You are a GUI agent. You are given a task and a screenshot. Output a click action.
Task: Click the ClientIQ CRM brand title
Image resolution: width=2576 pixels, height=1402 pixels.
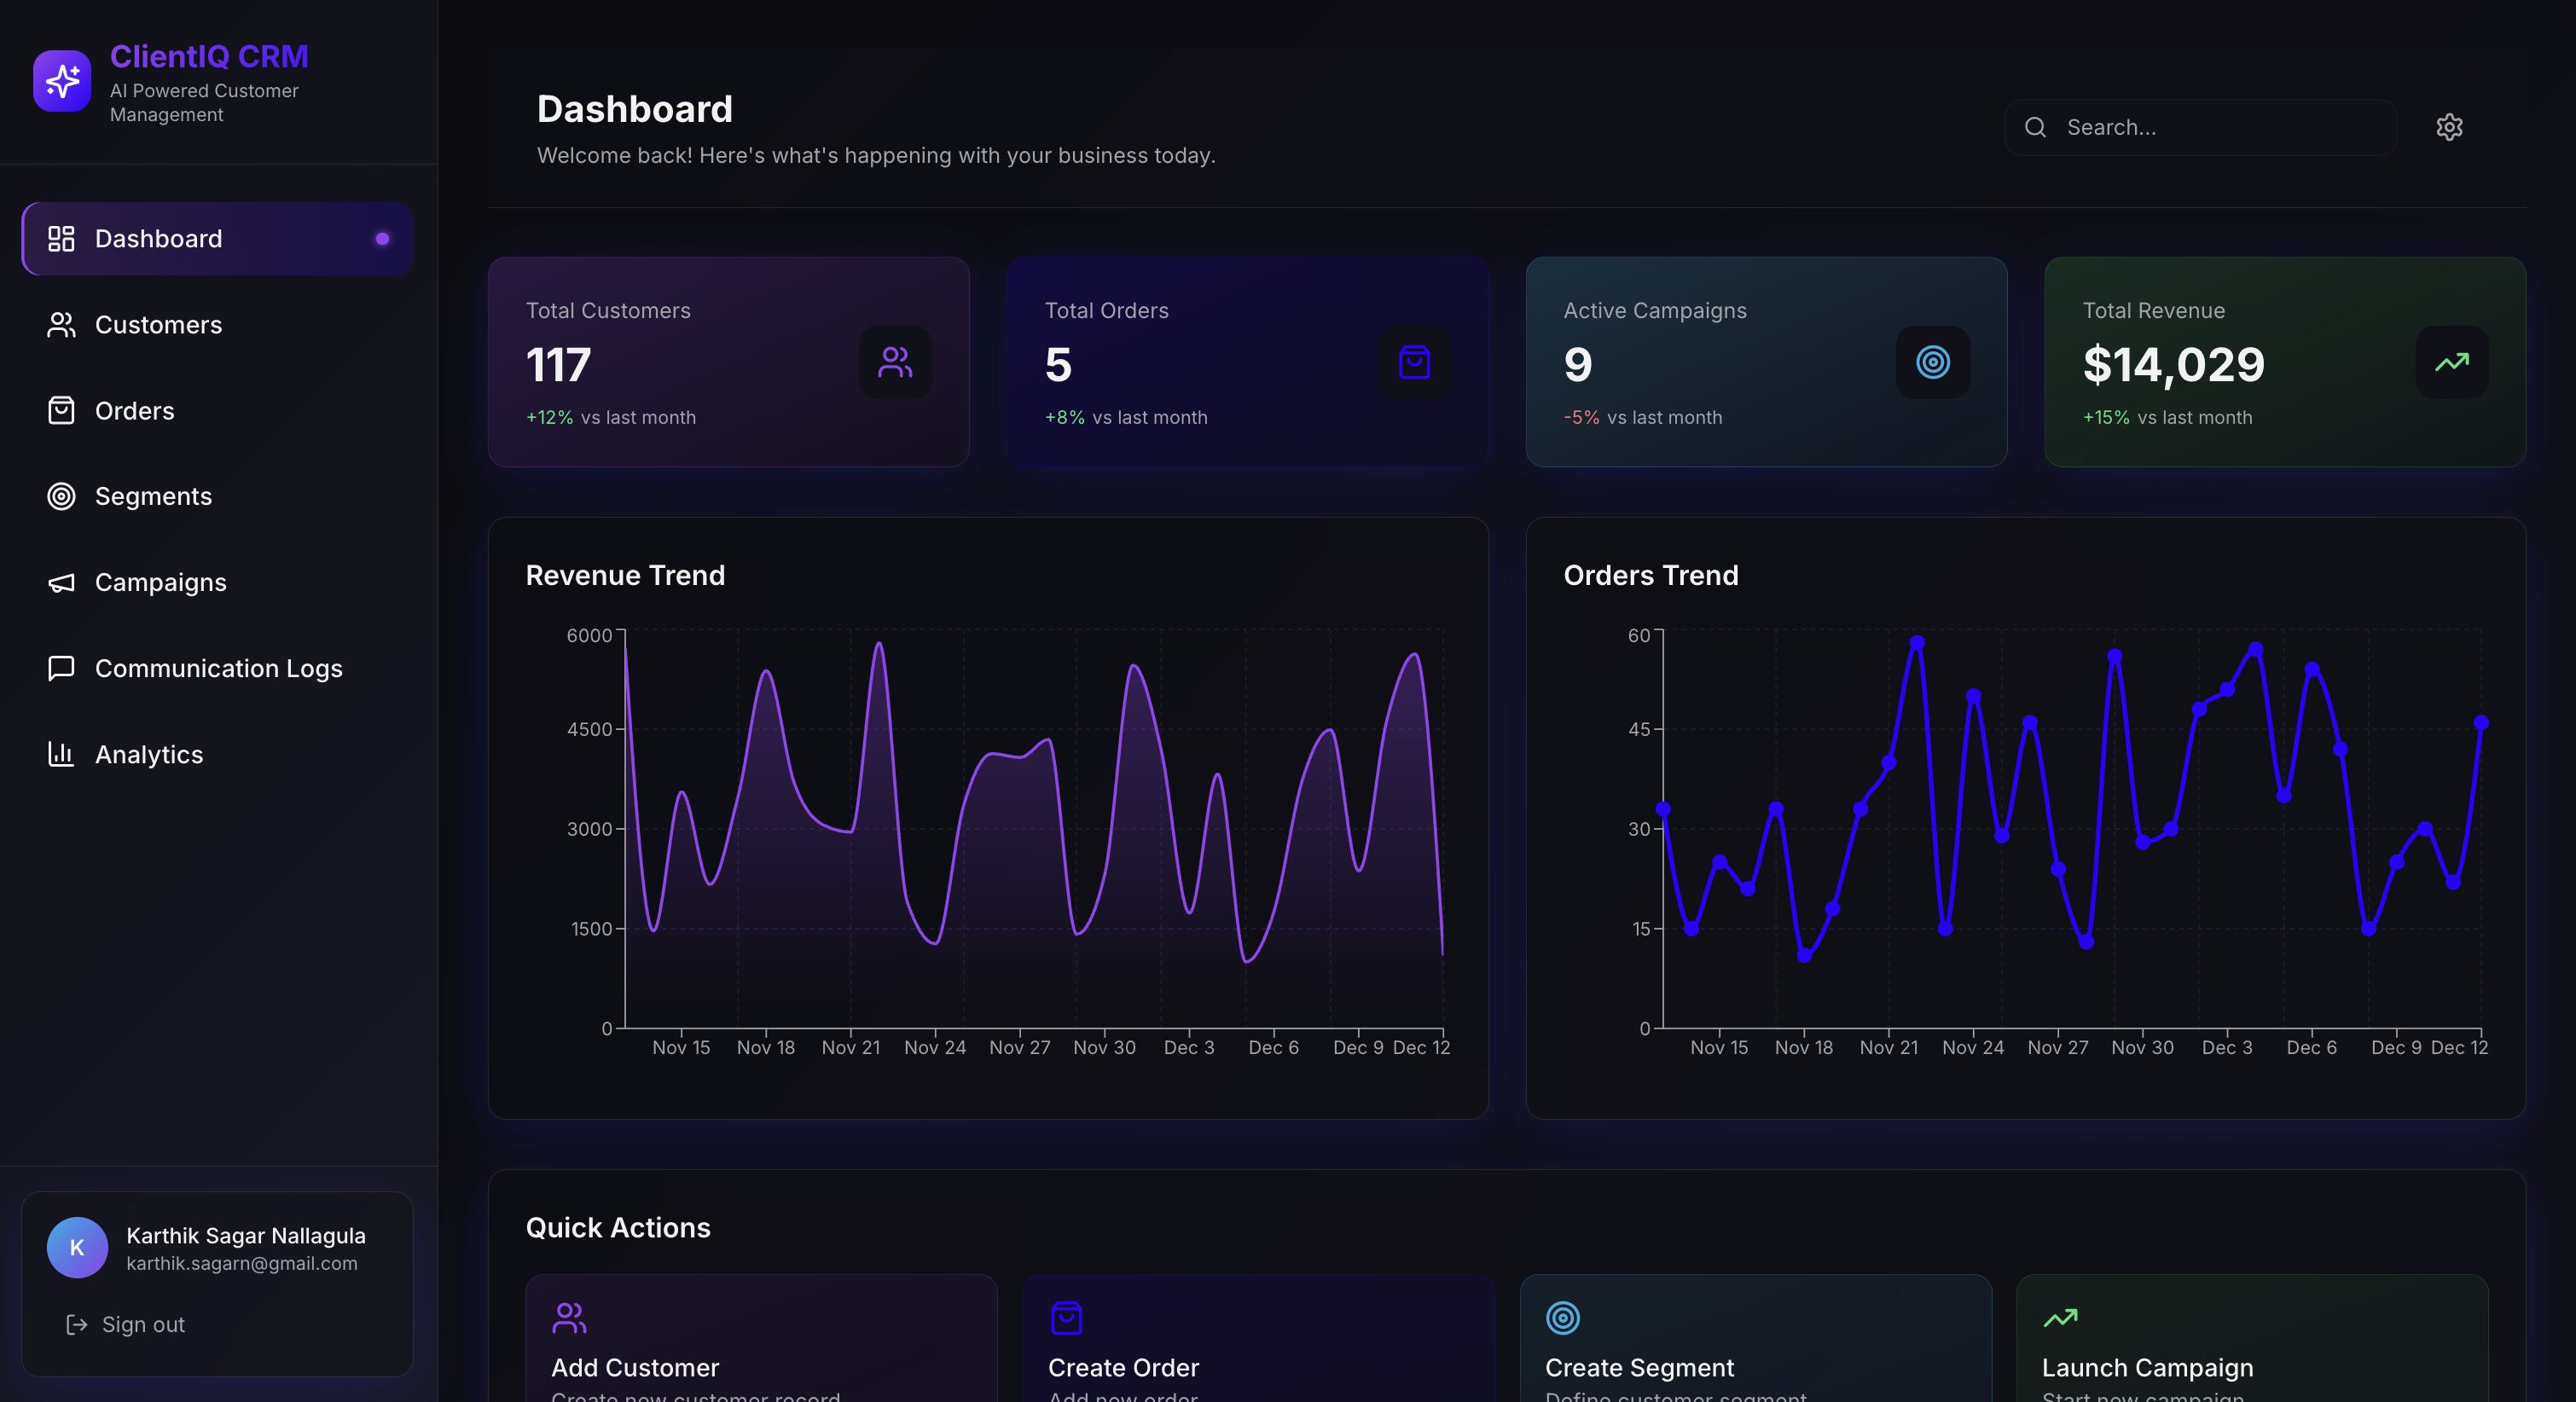[x=209, y=56]
